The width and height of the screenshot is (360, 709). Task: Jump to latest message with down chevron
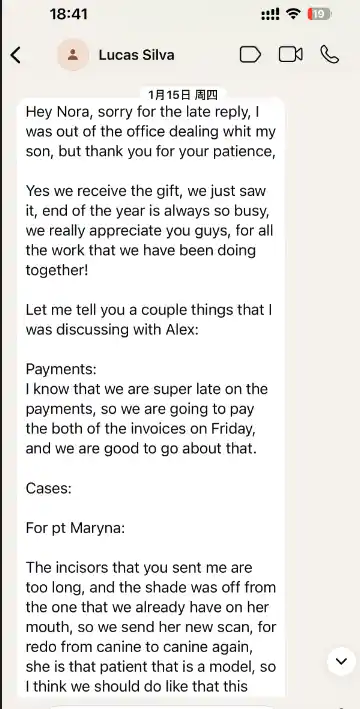tap(341, 662)
